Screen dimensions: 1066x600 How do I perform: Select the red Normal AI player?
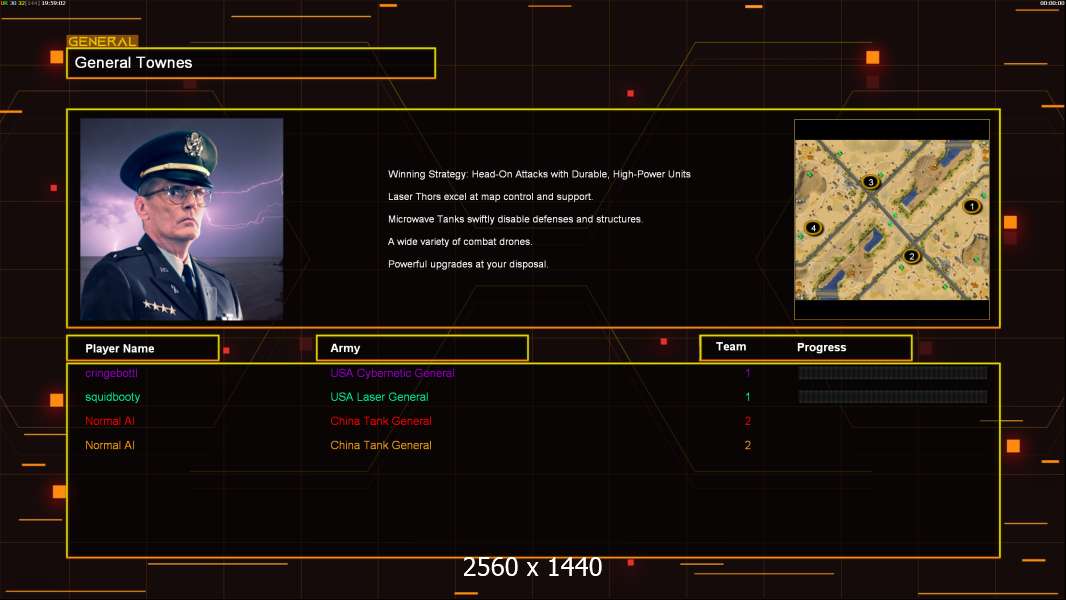[109, 421]
